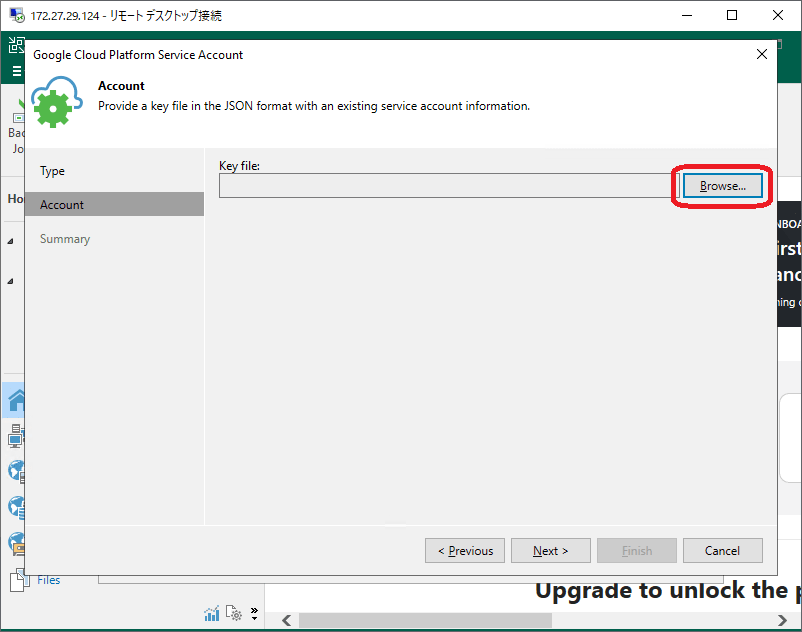The height and width of the screenshot is (632, 802).
Task: Select the Summary step in wizard sidebar
Action: pyautogui.click(x=65, y=239)
